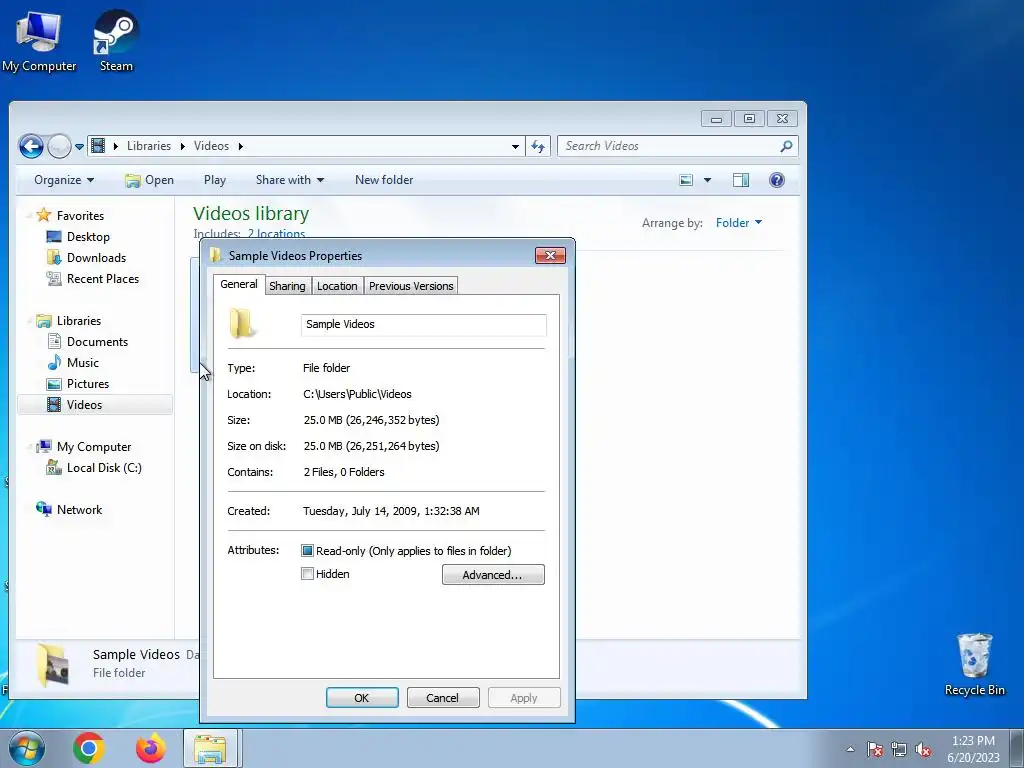The image size is (1024, 768).
Task: Open the Pictures library
Action: 87,383
